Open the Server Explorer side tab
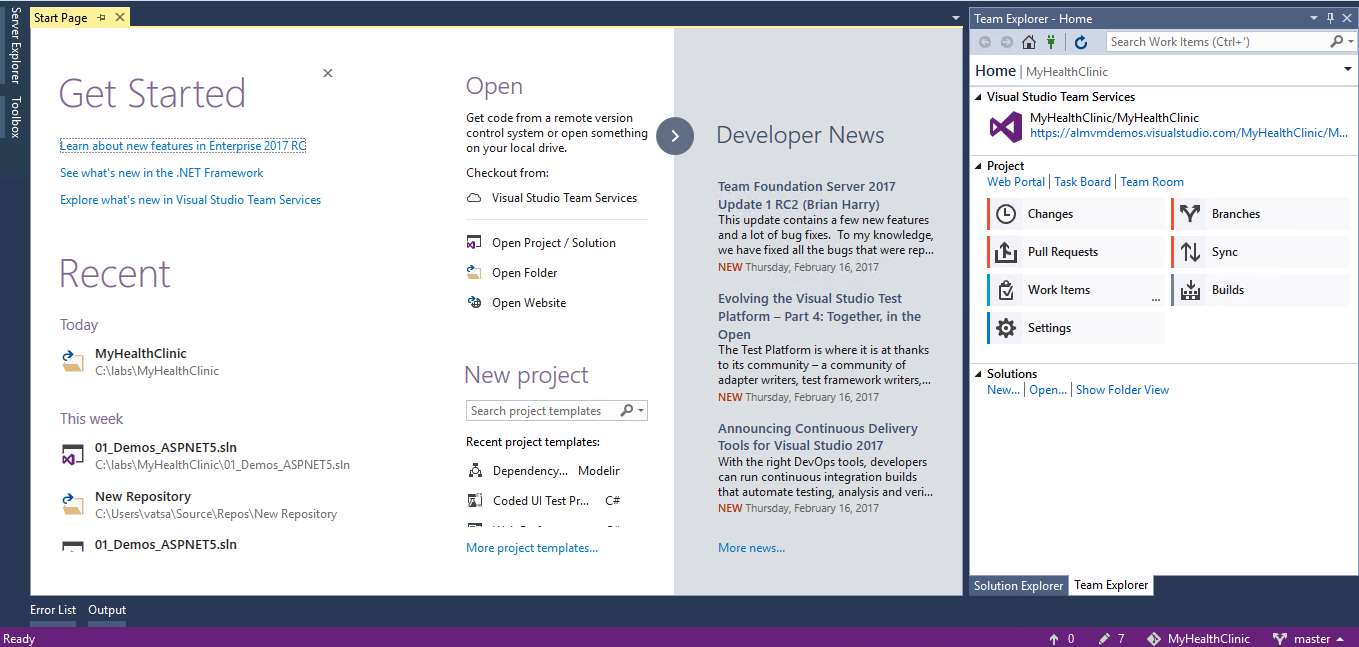The width and height of the screenshot is (1359, 647). coord(15,45)
